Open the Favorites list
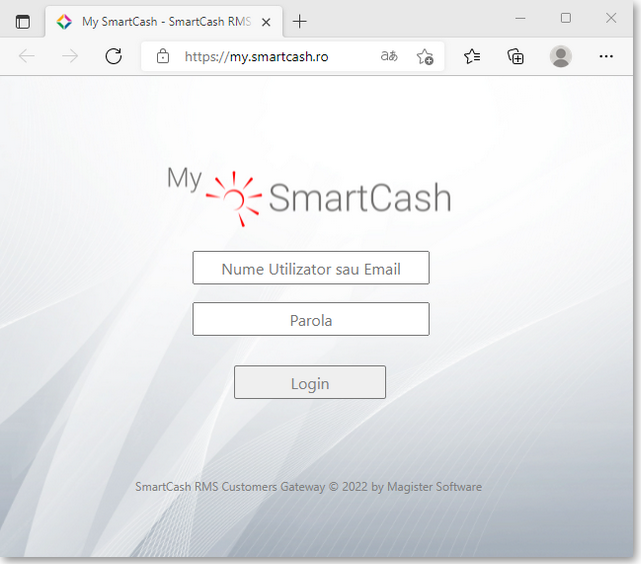This screenshot has height=564, width=641. [472, 56]
